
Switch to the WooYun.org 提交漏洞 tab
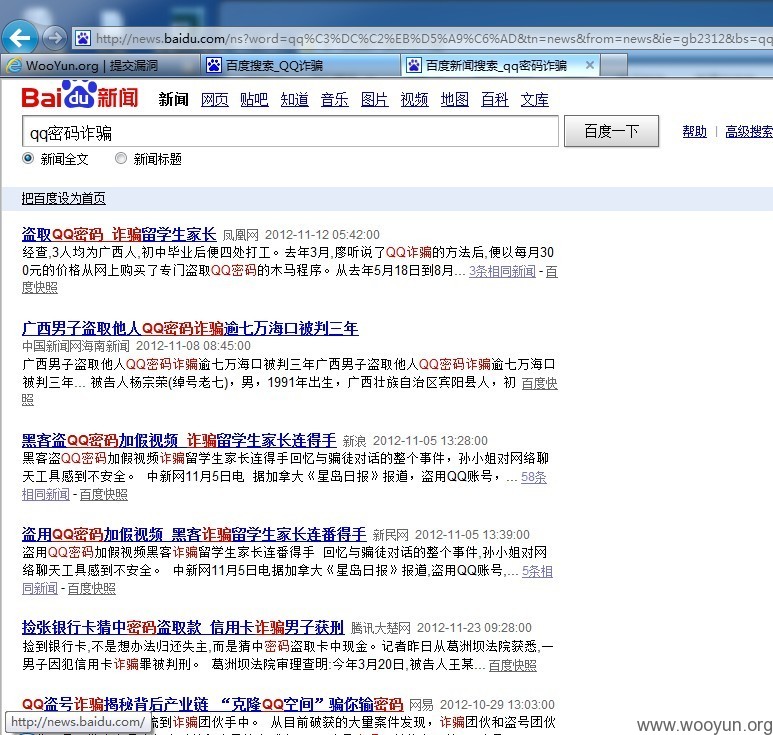coord(100,65)
